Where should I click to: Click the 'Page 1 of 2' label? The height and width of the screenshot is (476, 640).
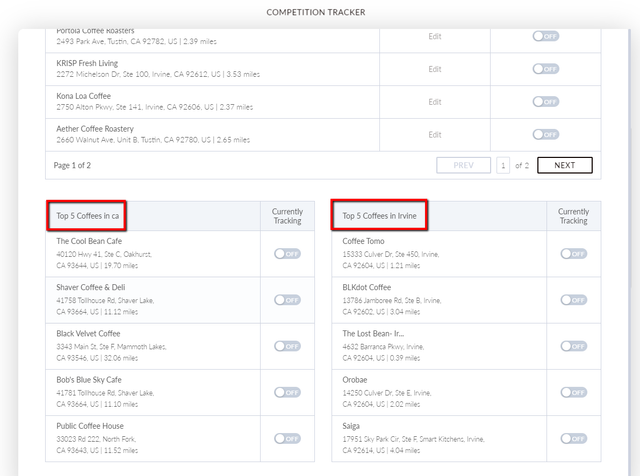coord(72,165)
